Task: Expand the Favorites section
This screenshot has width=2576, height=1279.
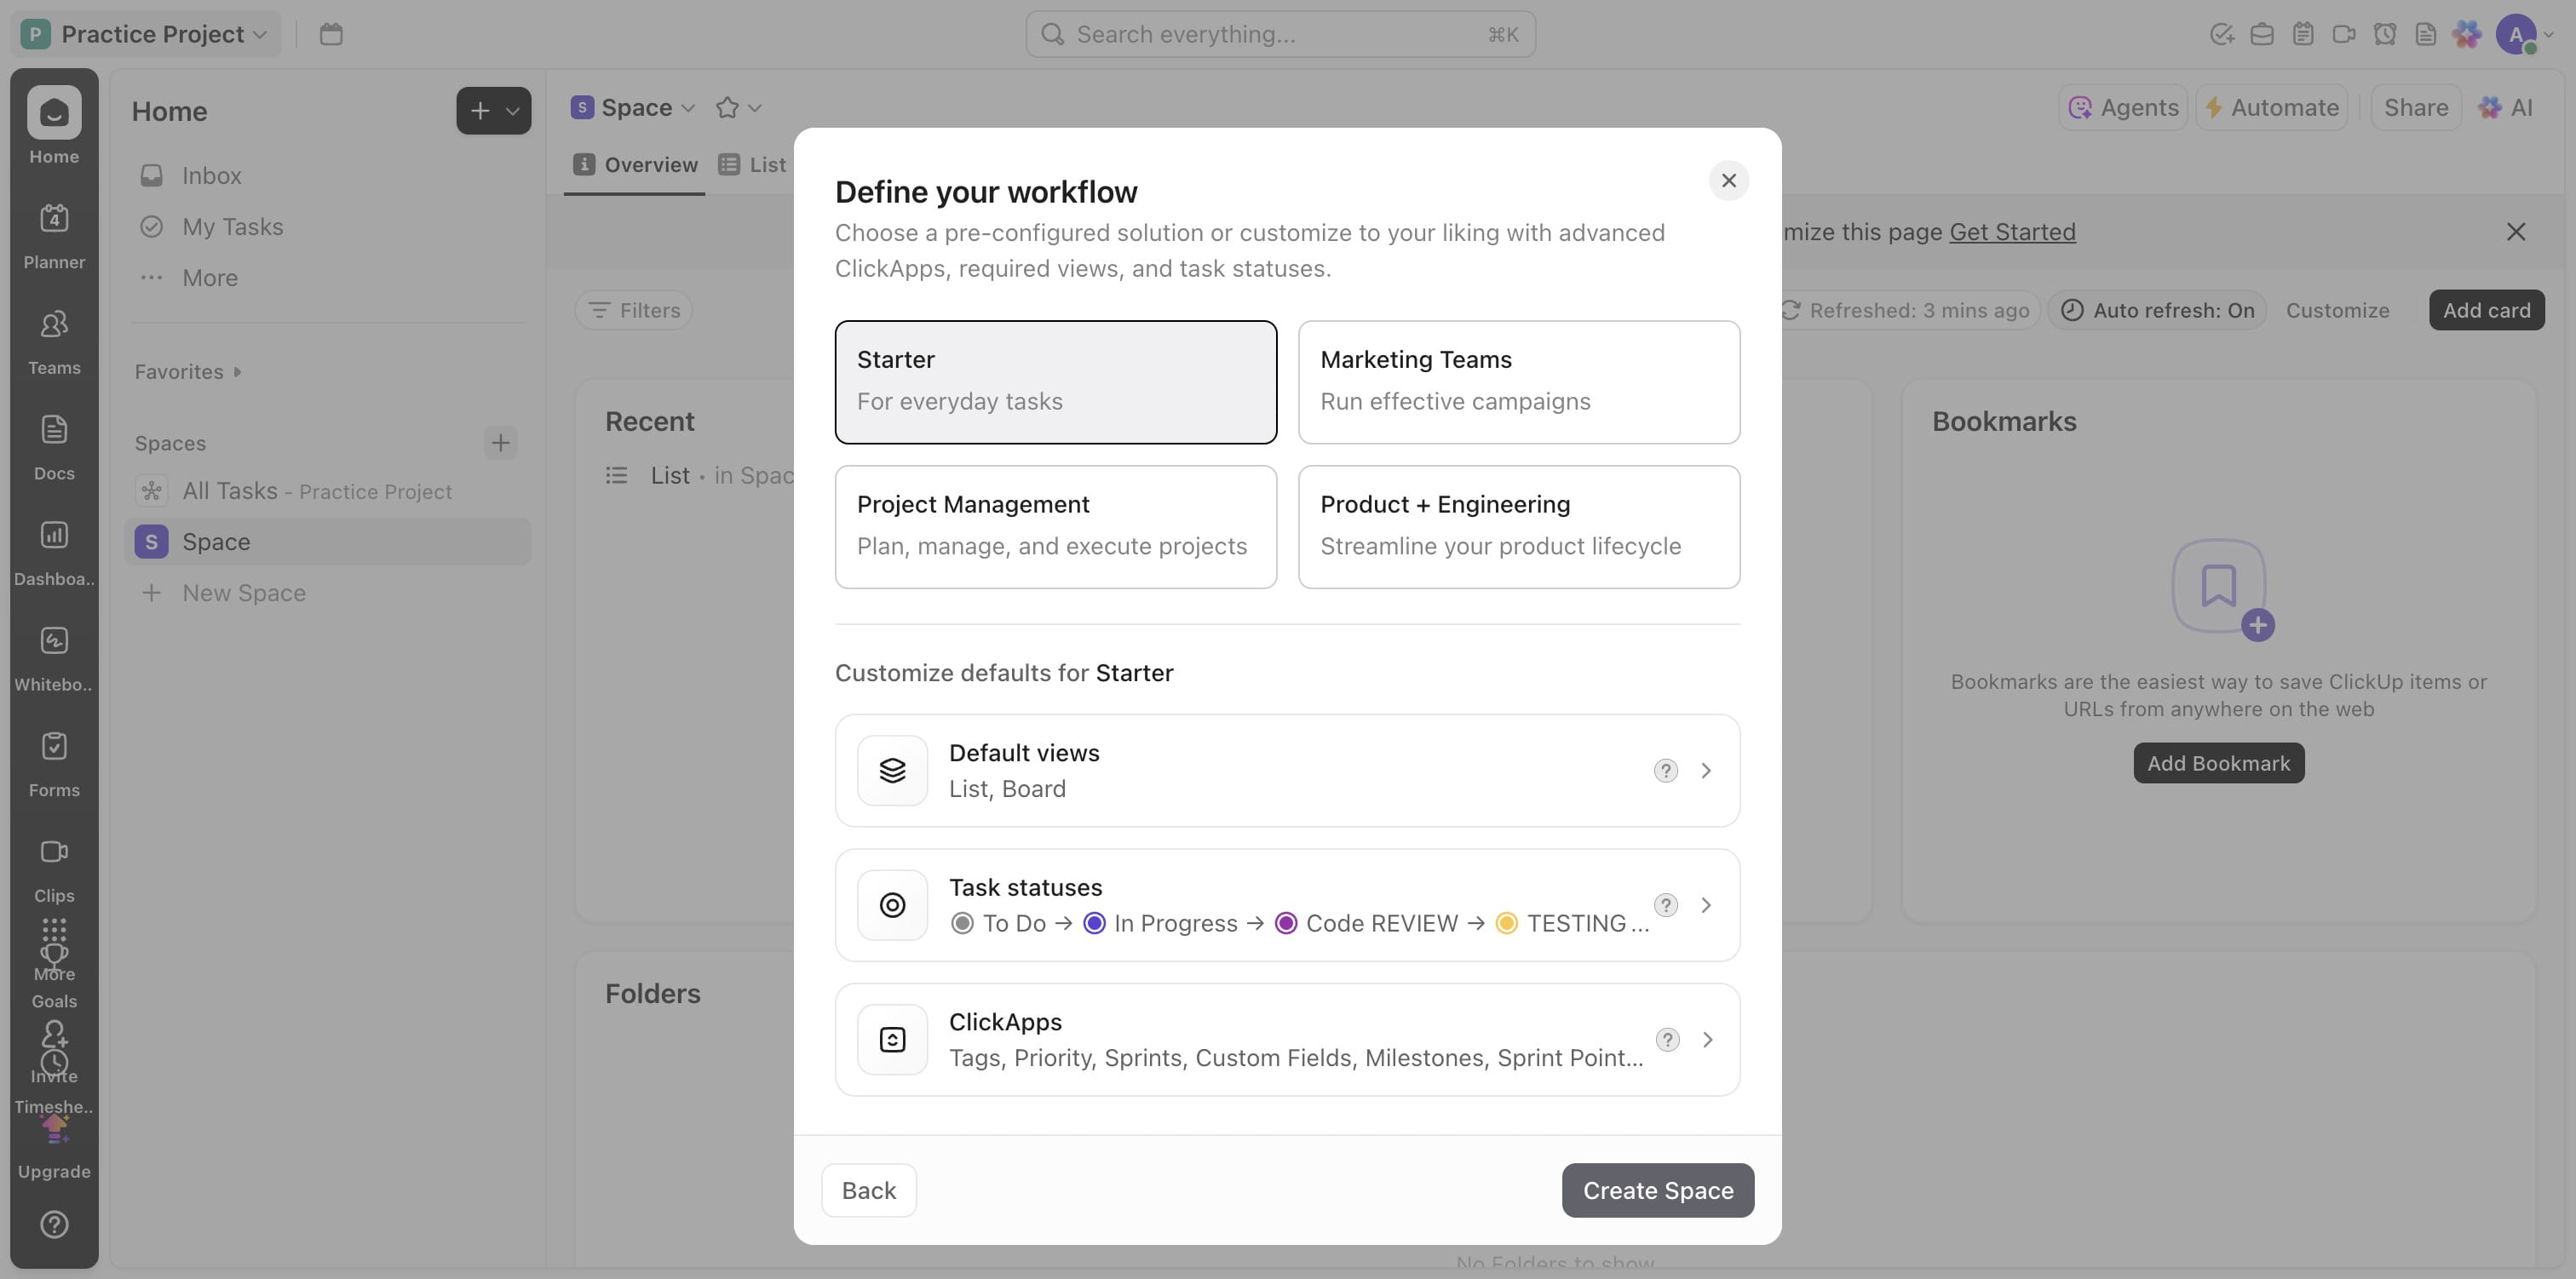Action: (x=188, y=372)
